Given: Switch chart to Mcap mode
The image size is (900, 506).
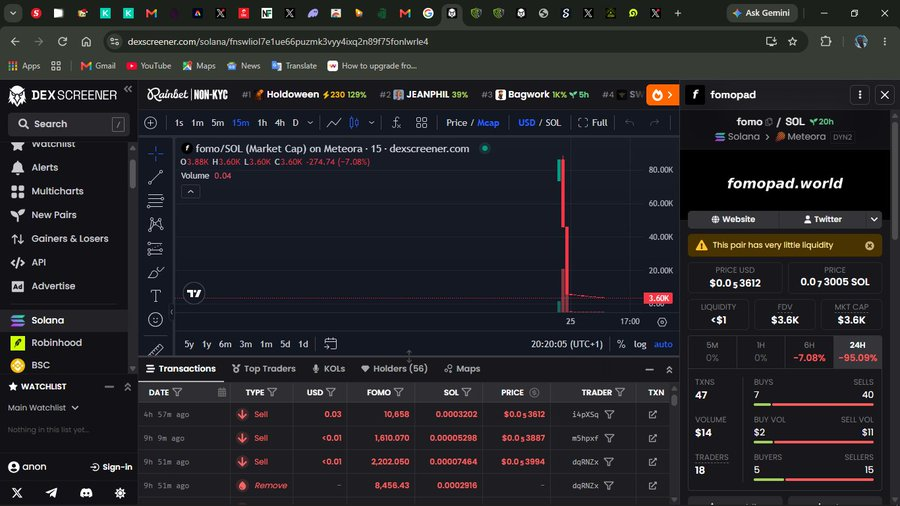Looking at the screenshot, I should click(488, 123).
